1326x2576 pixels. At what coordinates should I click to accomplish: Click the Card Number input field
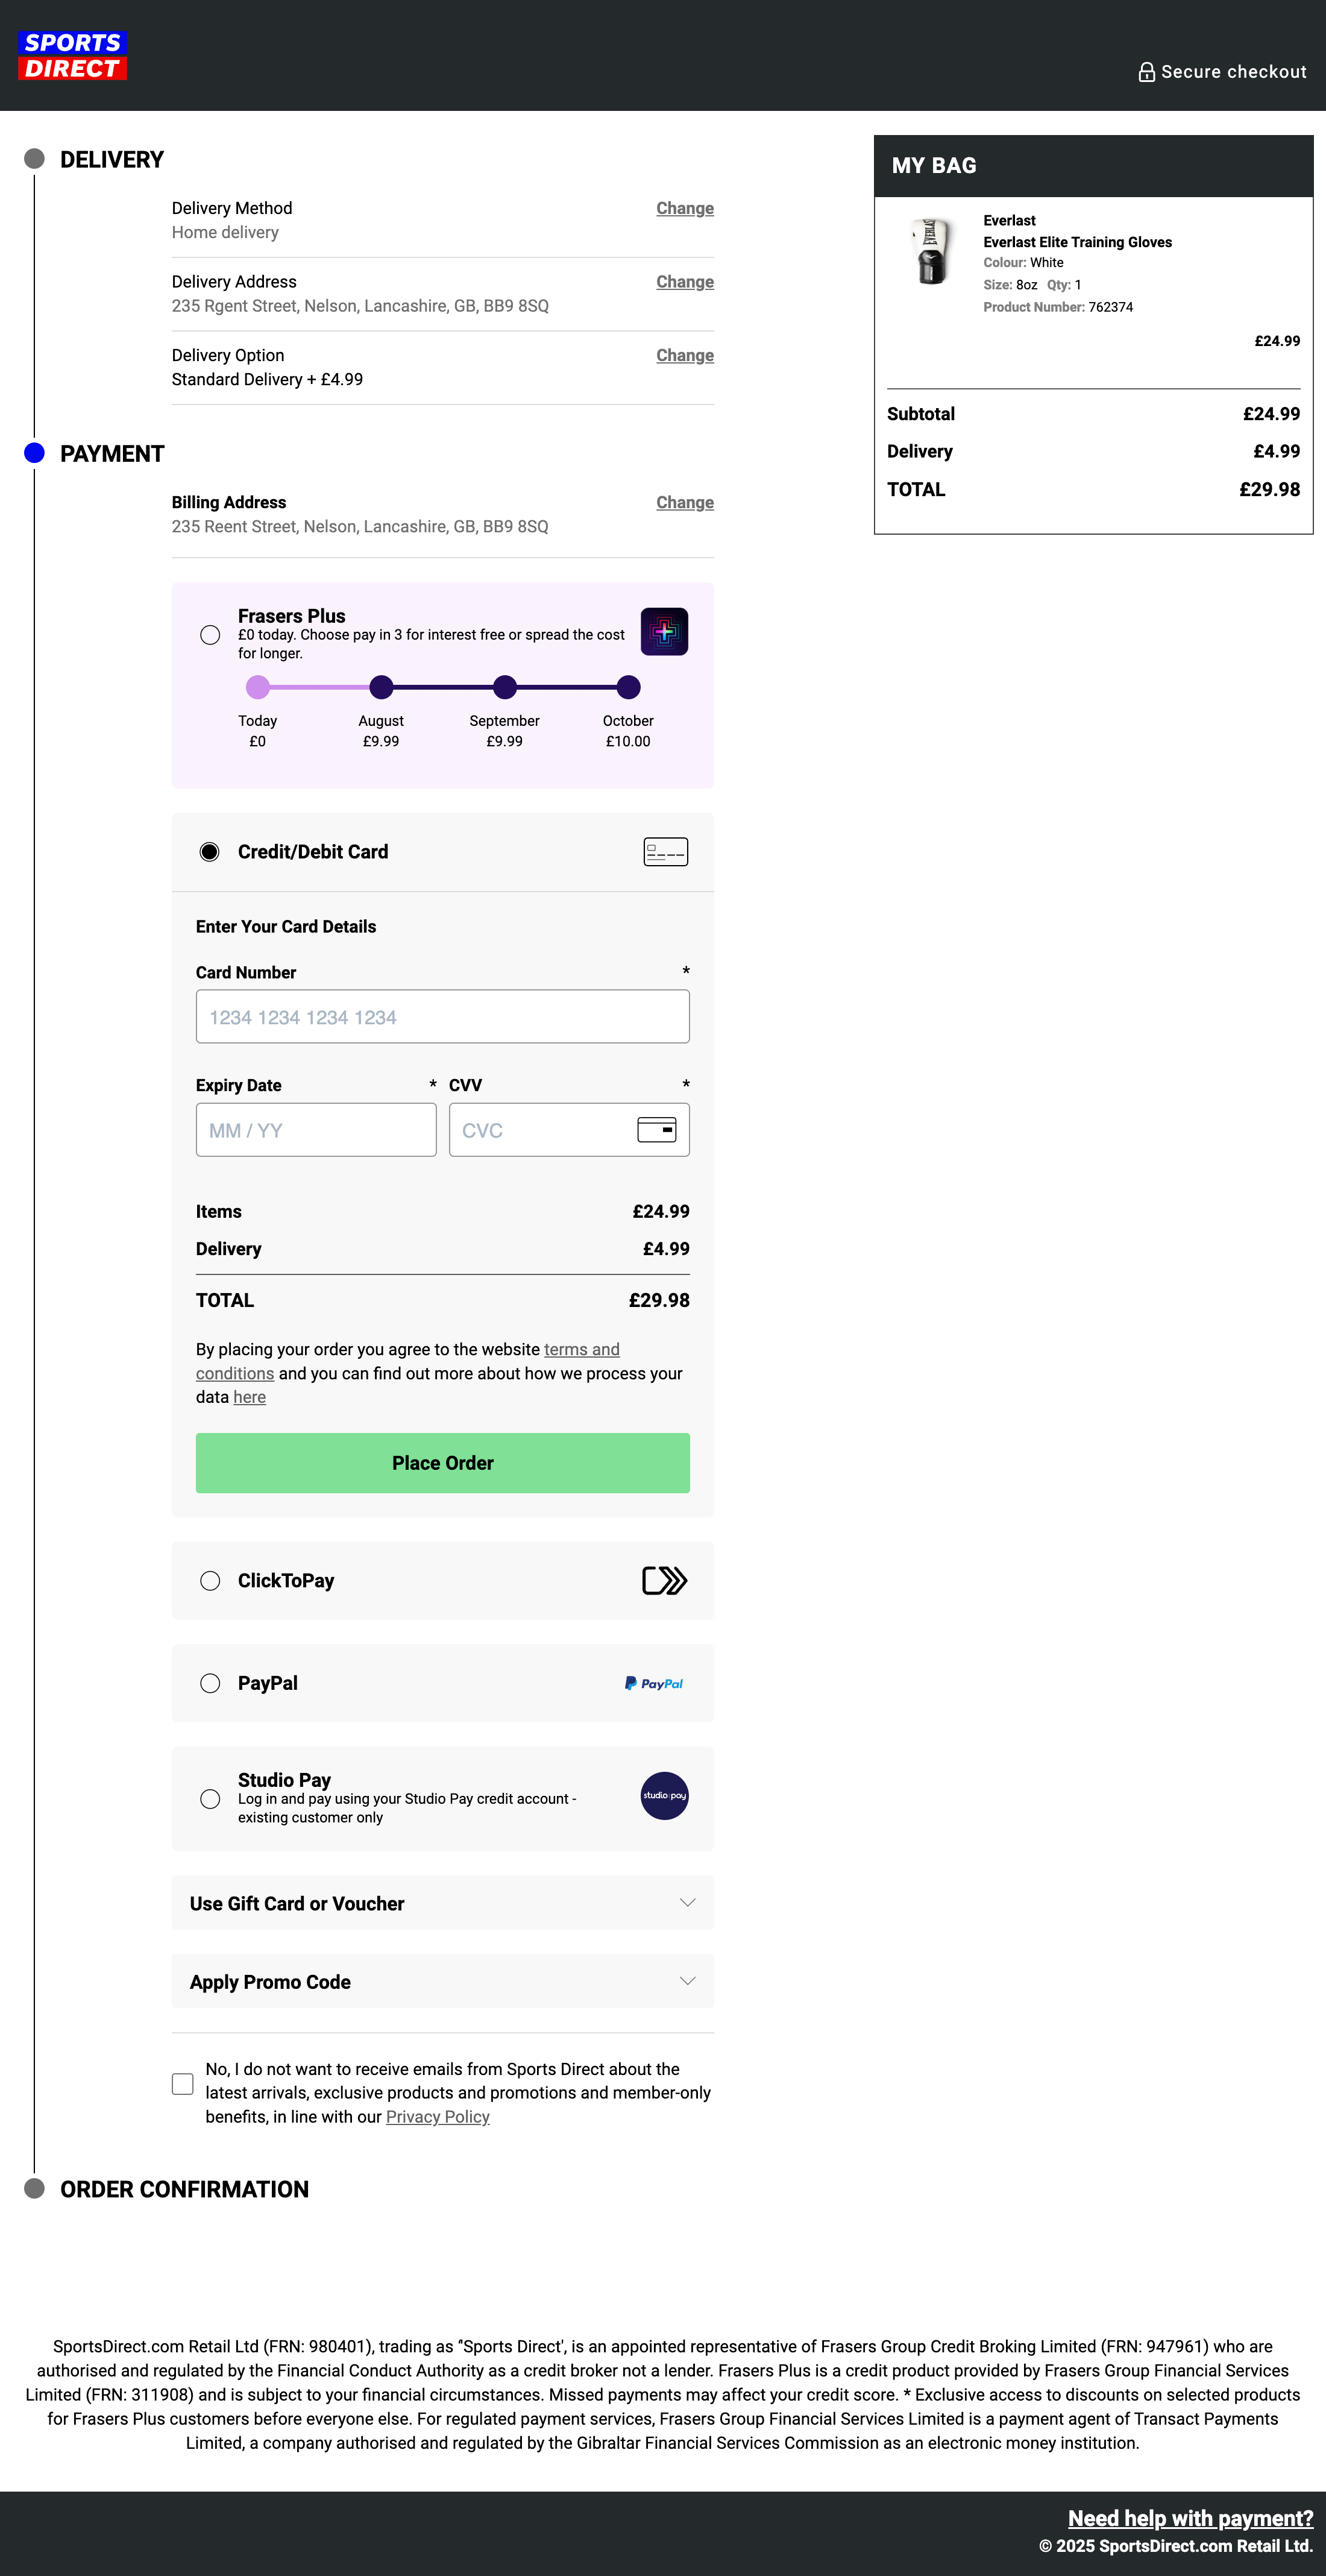point(443,1016)
